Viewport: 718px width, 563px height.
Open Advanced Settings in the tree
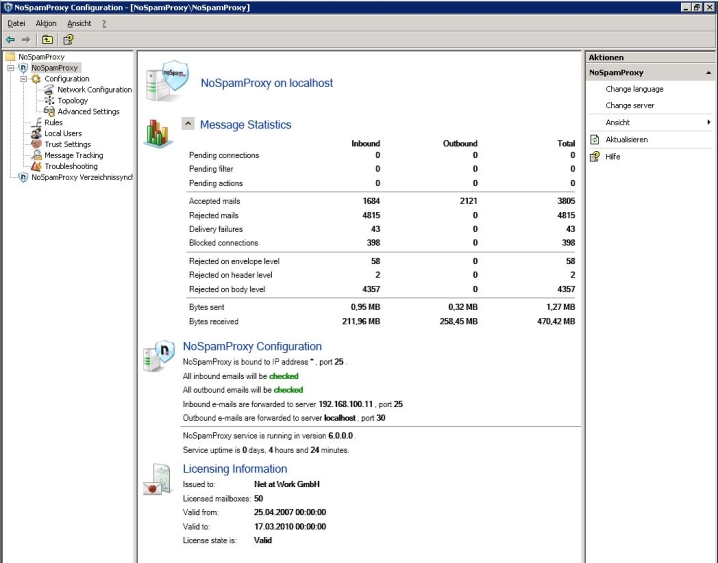[x=88, y=112]
